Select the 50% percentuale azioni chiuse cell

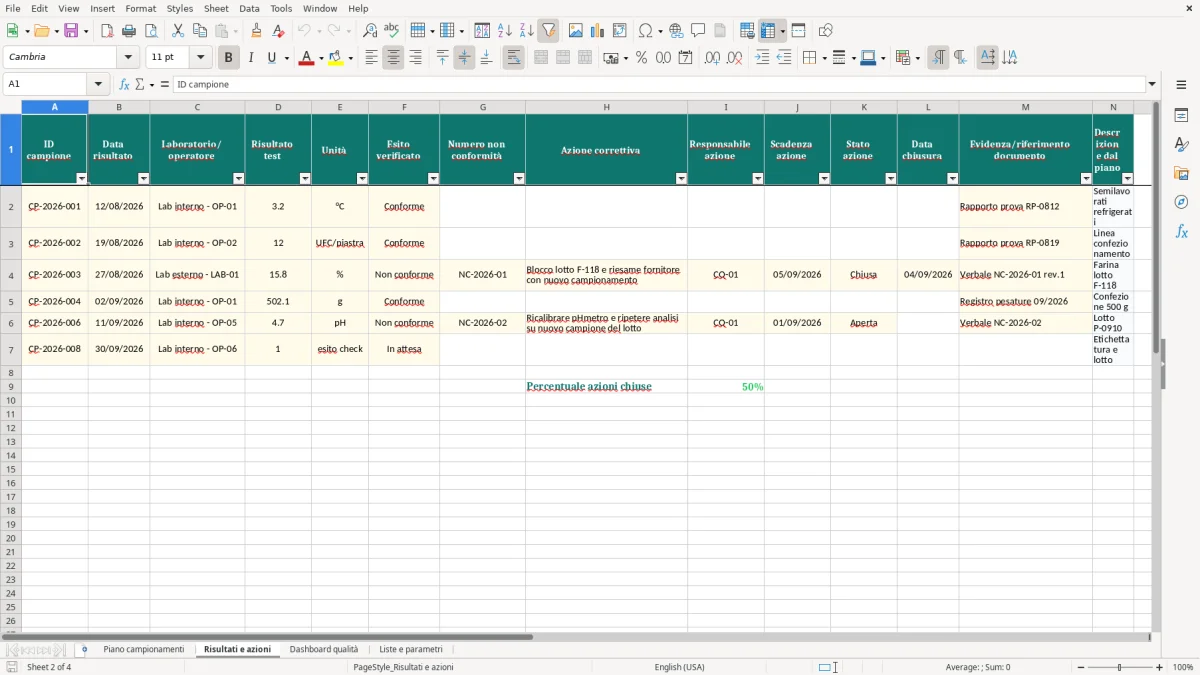[x=726, y=386]
